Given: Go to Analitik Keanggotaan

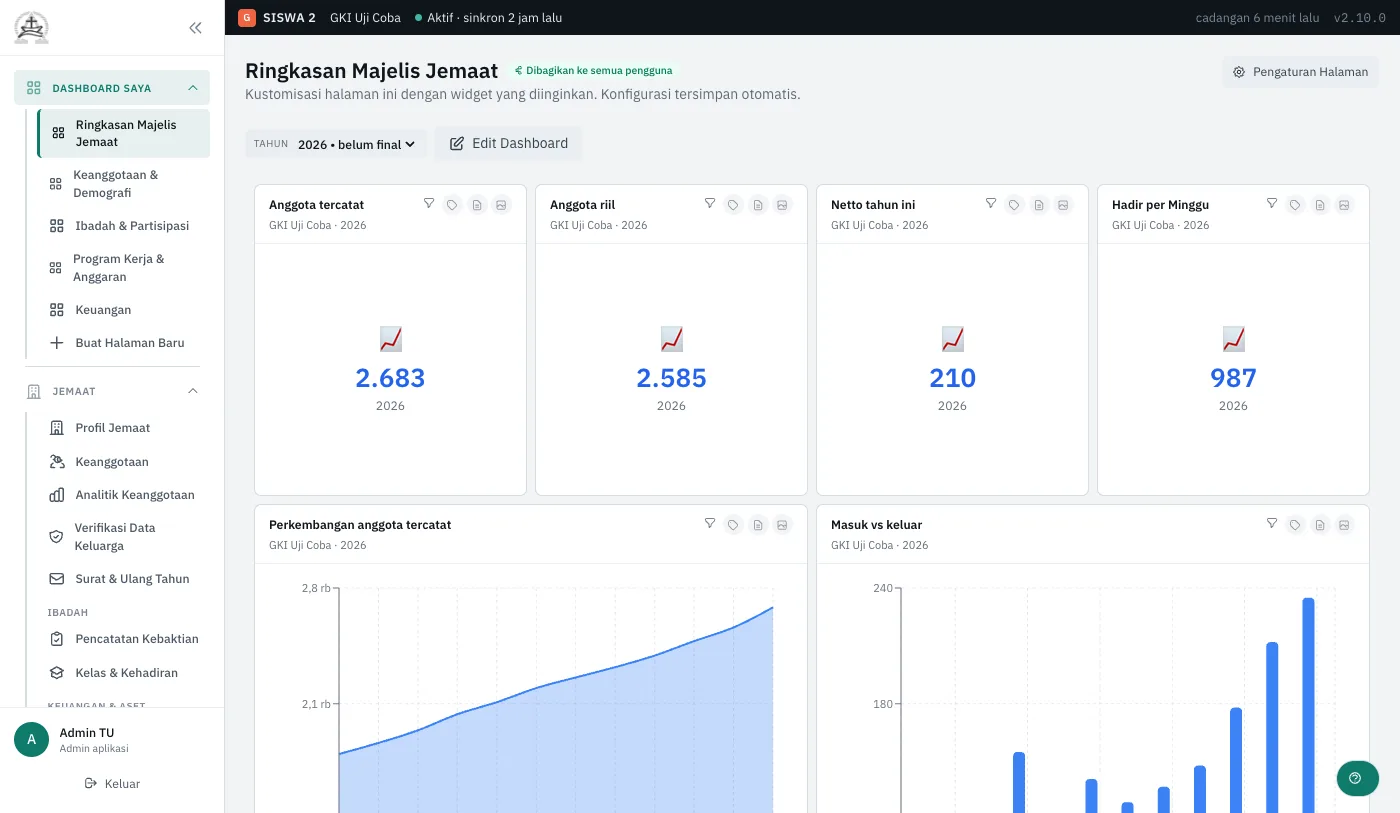Looking at the screenshot, I should click(124, 495).
